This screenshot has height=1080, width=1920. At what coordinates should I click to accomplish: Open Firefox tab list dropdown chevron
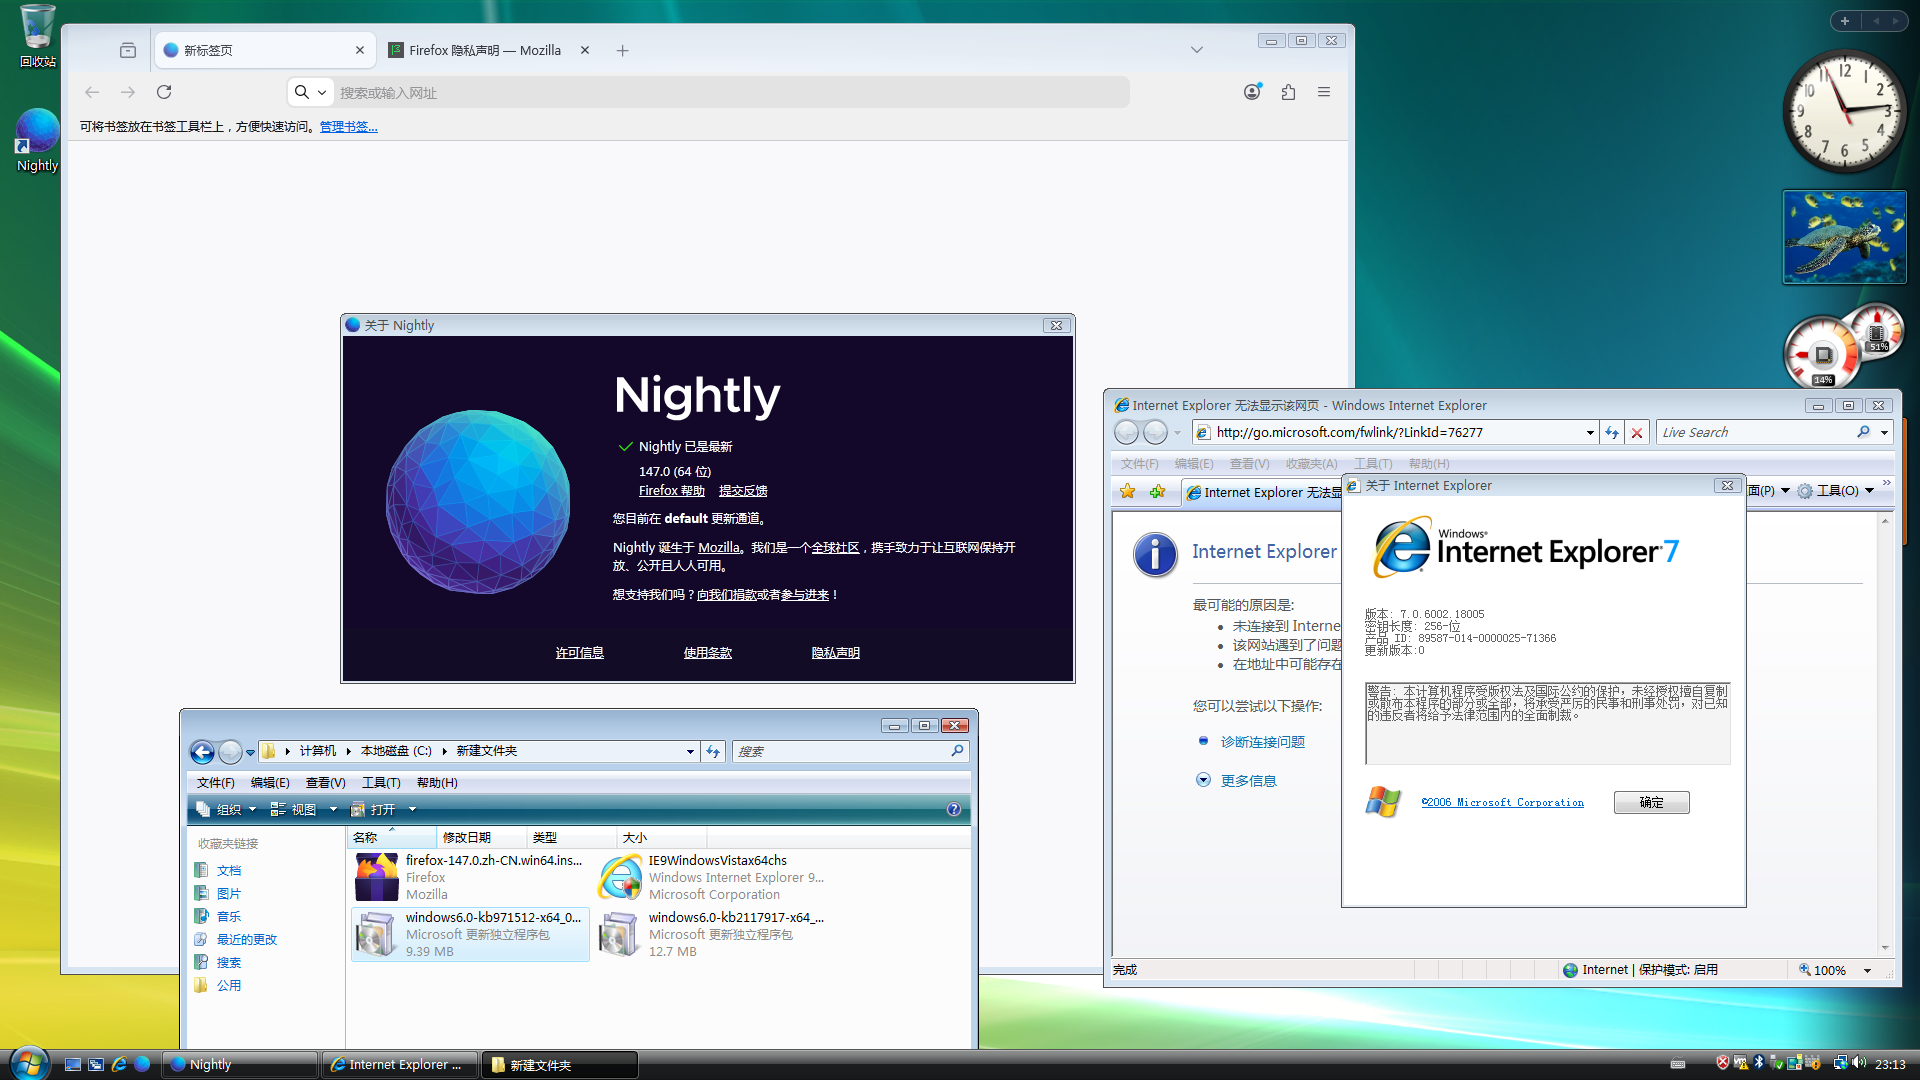(1196, 50)
